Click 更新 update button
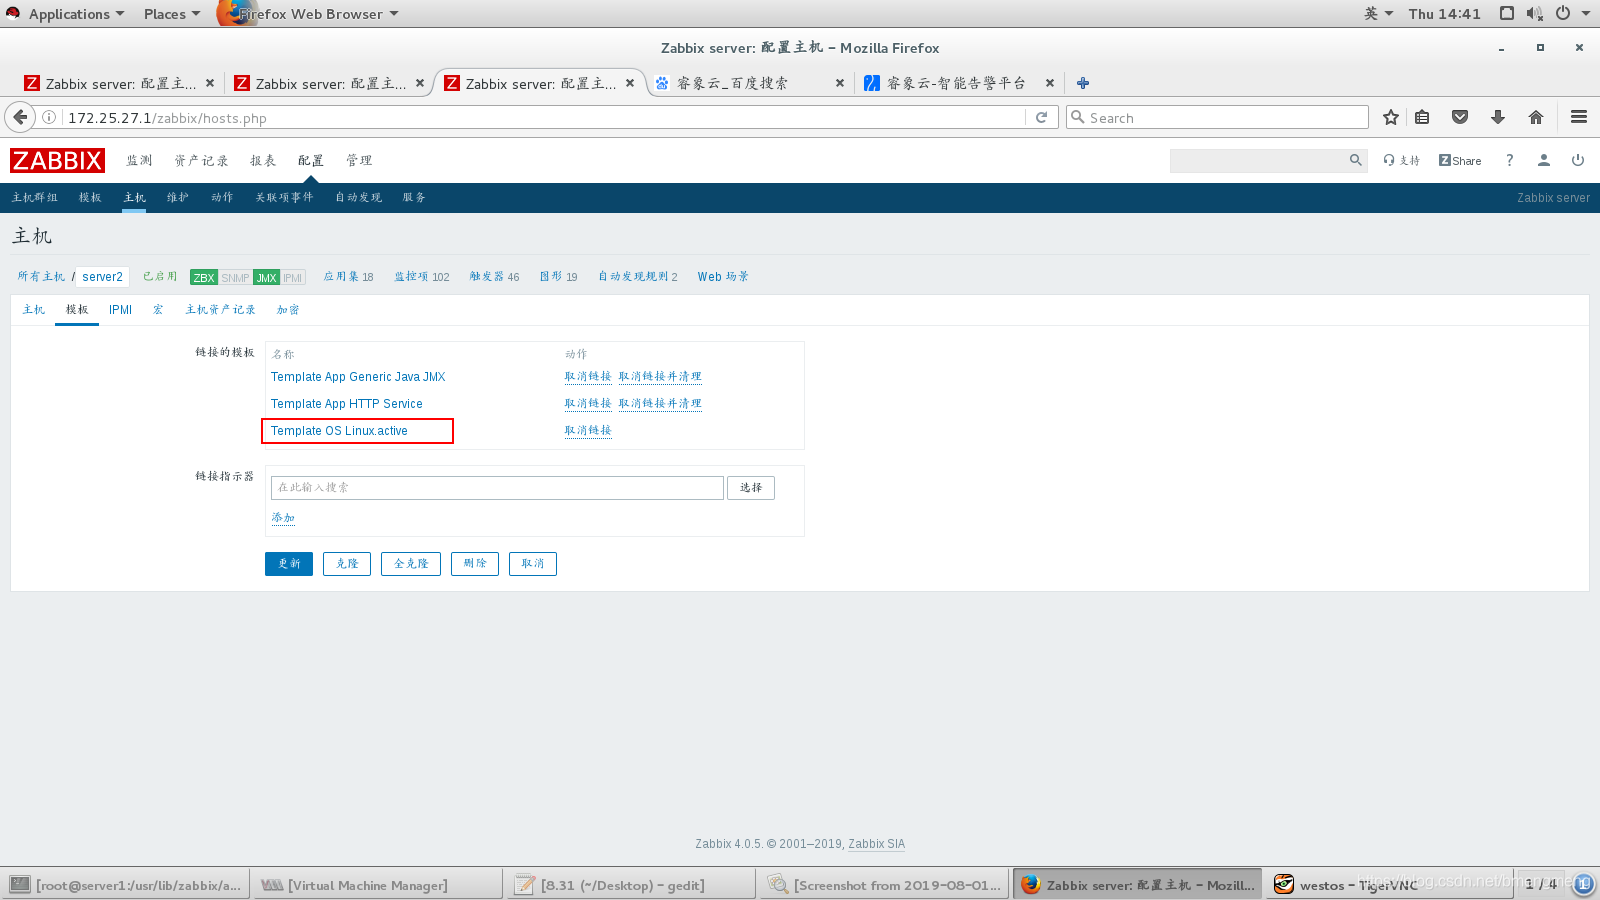Screen dimensions: 1600x900 (x=289, y=564)
